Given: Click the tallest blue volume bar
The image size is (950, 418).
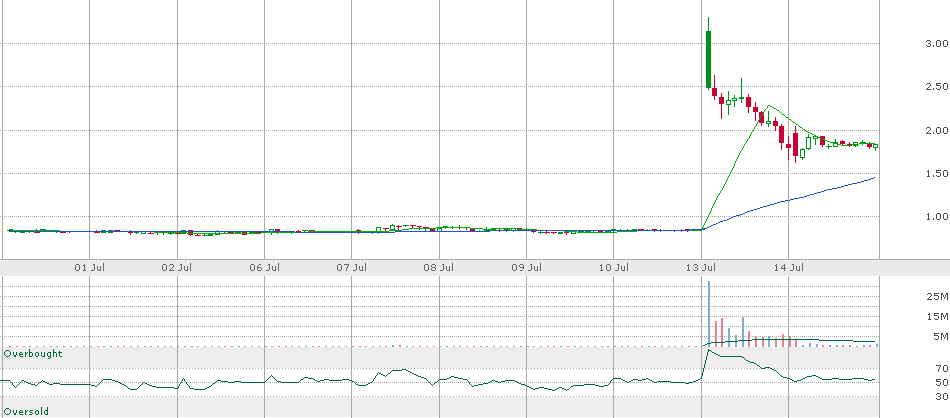Looking at the screenshot, I should tap(708, 314).
